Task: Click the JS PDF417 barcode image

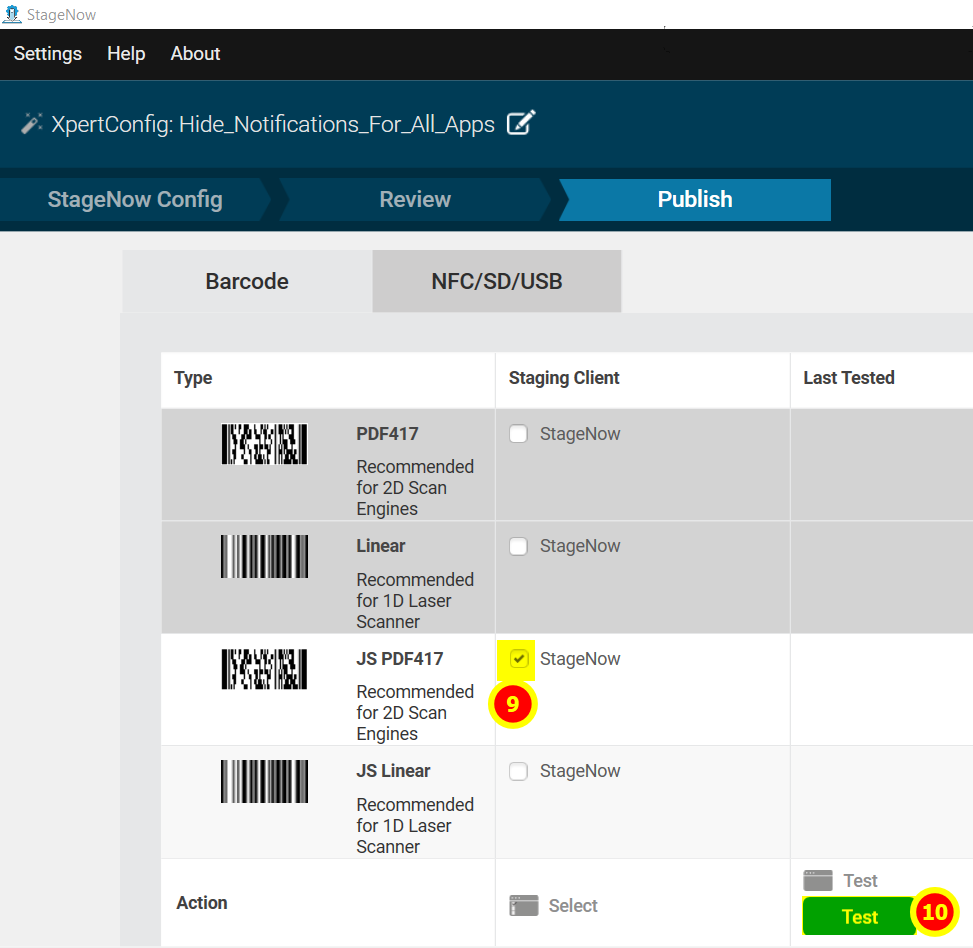Action: [264, 669]
